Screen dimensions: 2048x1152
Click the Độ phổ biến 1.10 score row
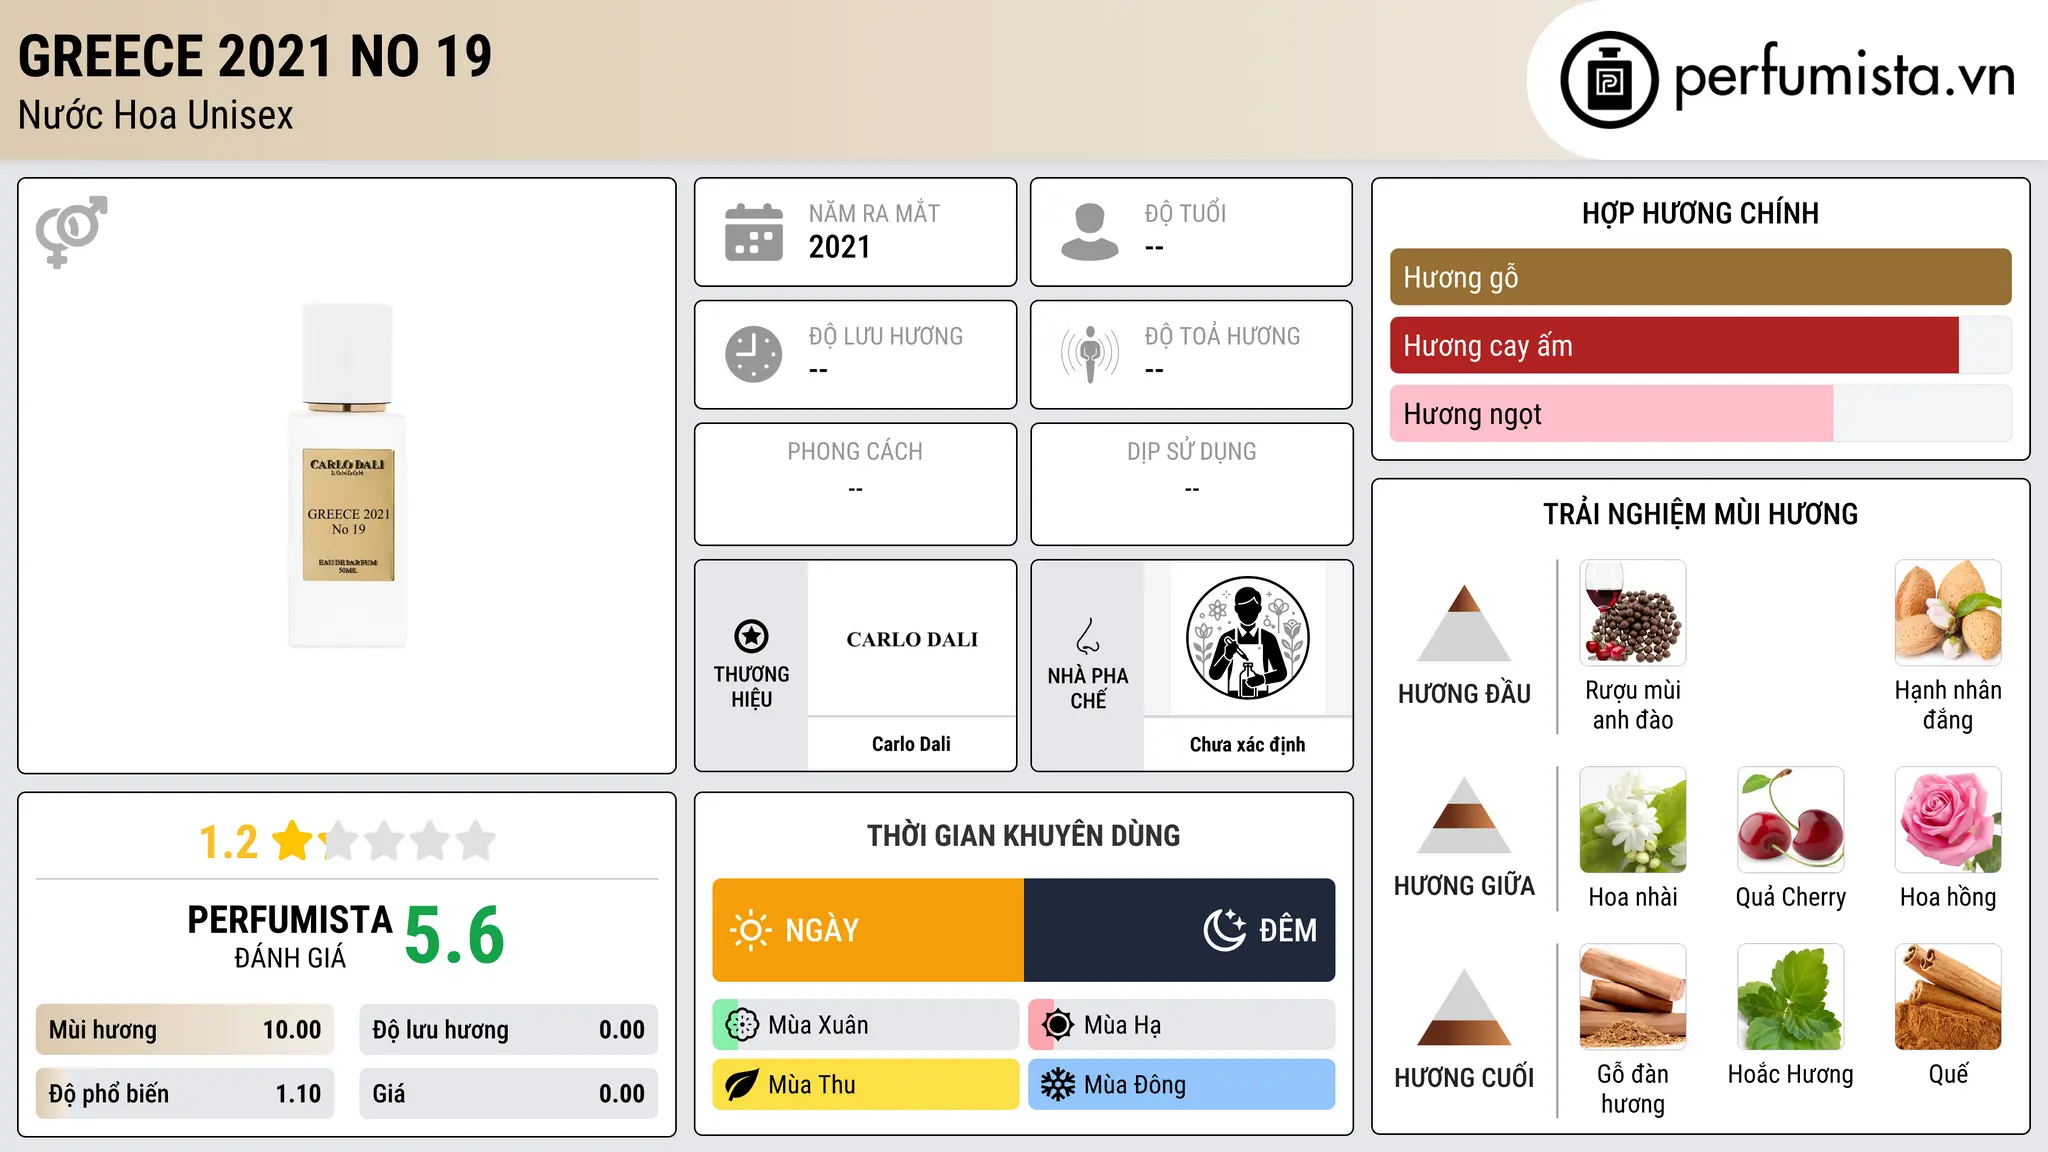[185, 1094]
